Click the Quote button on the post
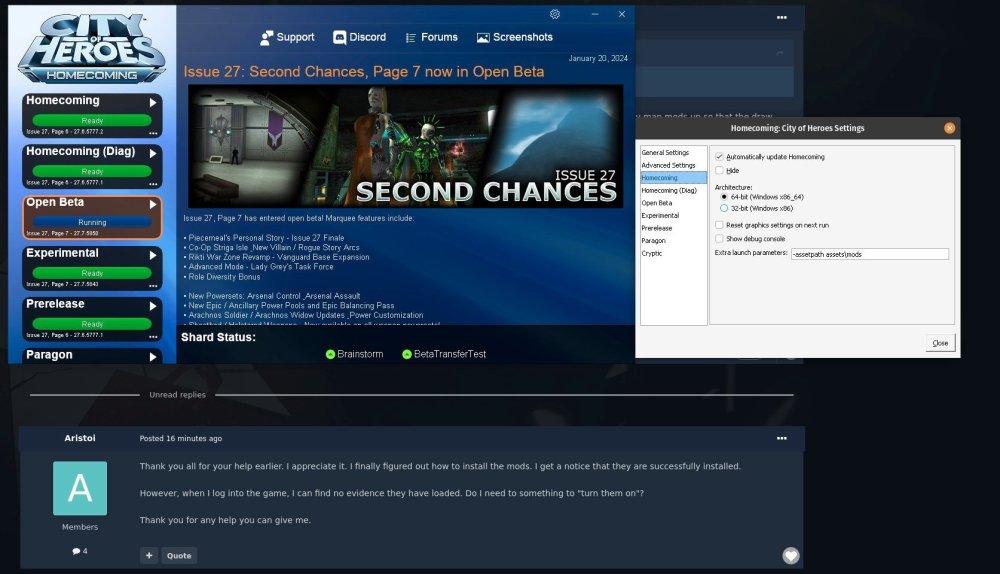Viewport: 1000px width, 574px height. [x=179, y=555]
